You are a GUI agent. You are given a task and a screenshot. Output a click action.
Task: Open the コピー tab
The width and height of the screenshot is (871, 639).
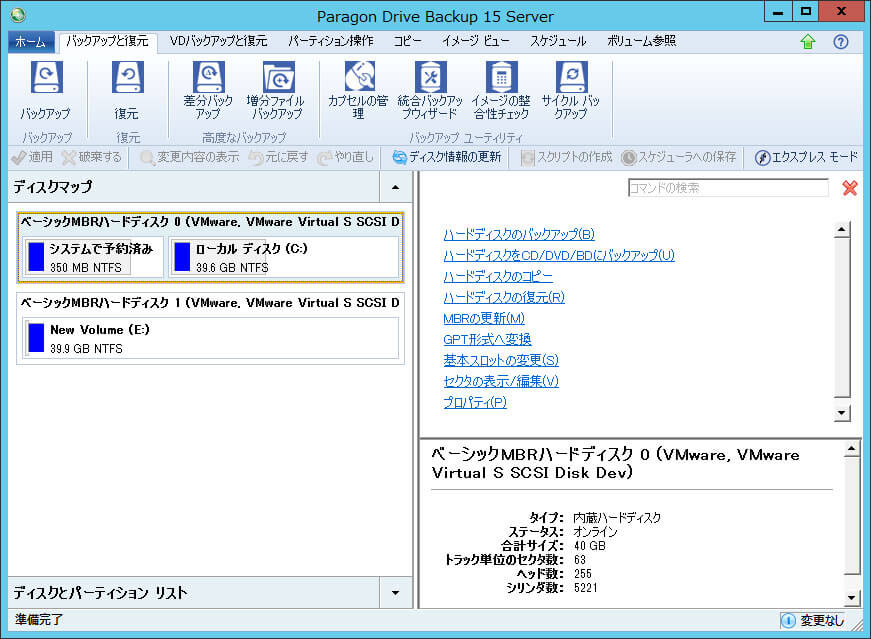click(x=407, y=41)
